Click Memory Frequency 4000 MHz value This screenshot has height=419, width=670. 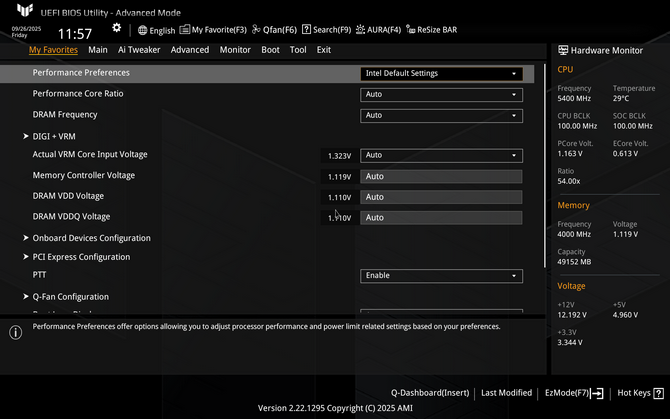tap(574, 234)
